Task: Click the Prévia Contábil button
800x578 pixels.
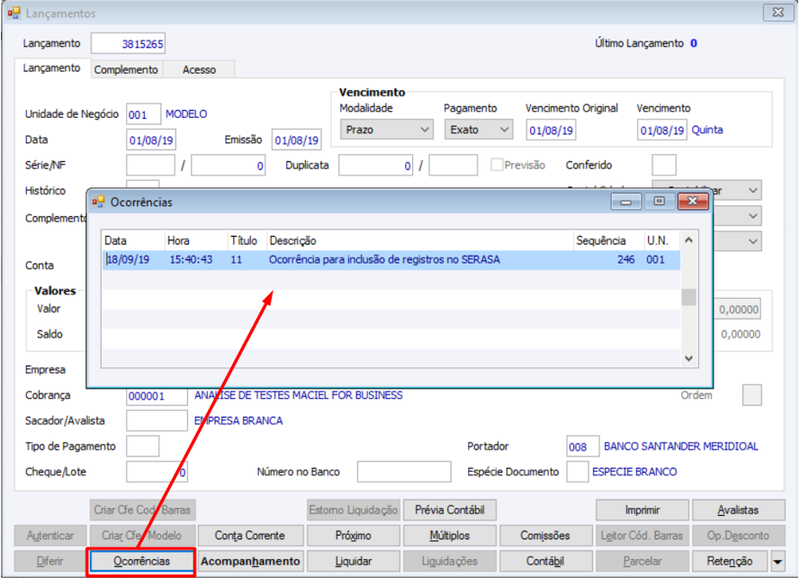Action: 449,510
